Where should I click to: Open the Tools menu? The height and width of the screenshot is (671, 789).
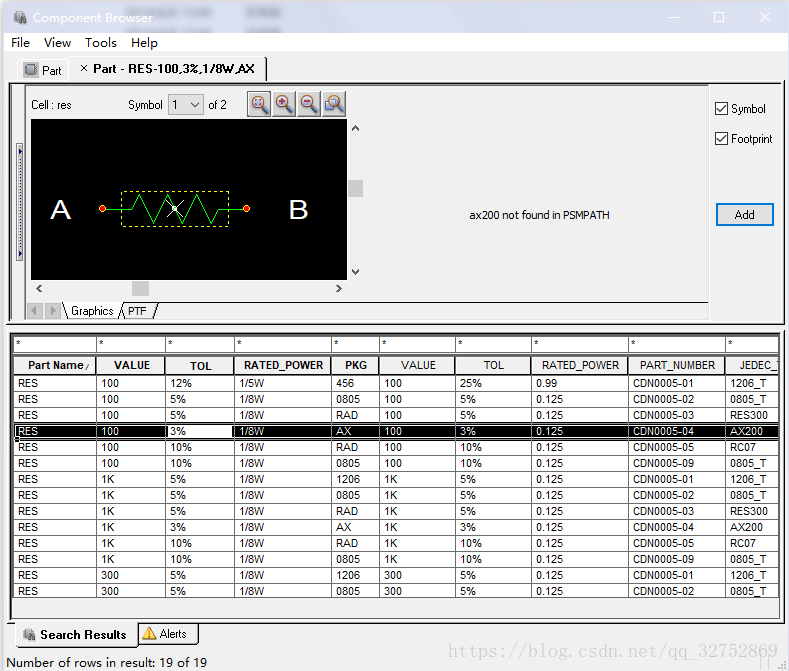coord(101,43)
